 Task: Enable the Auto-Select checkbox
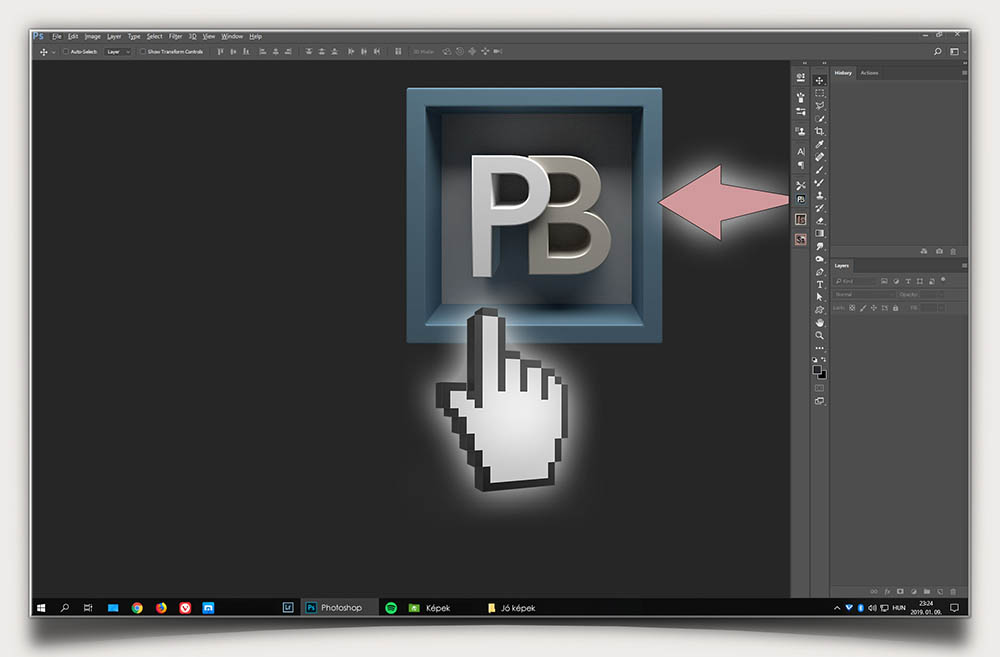[66, 51]
